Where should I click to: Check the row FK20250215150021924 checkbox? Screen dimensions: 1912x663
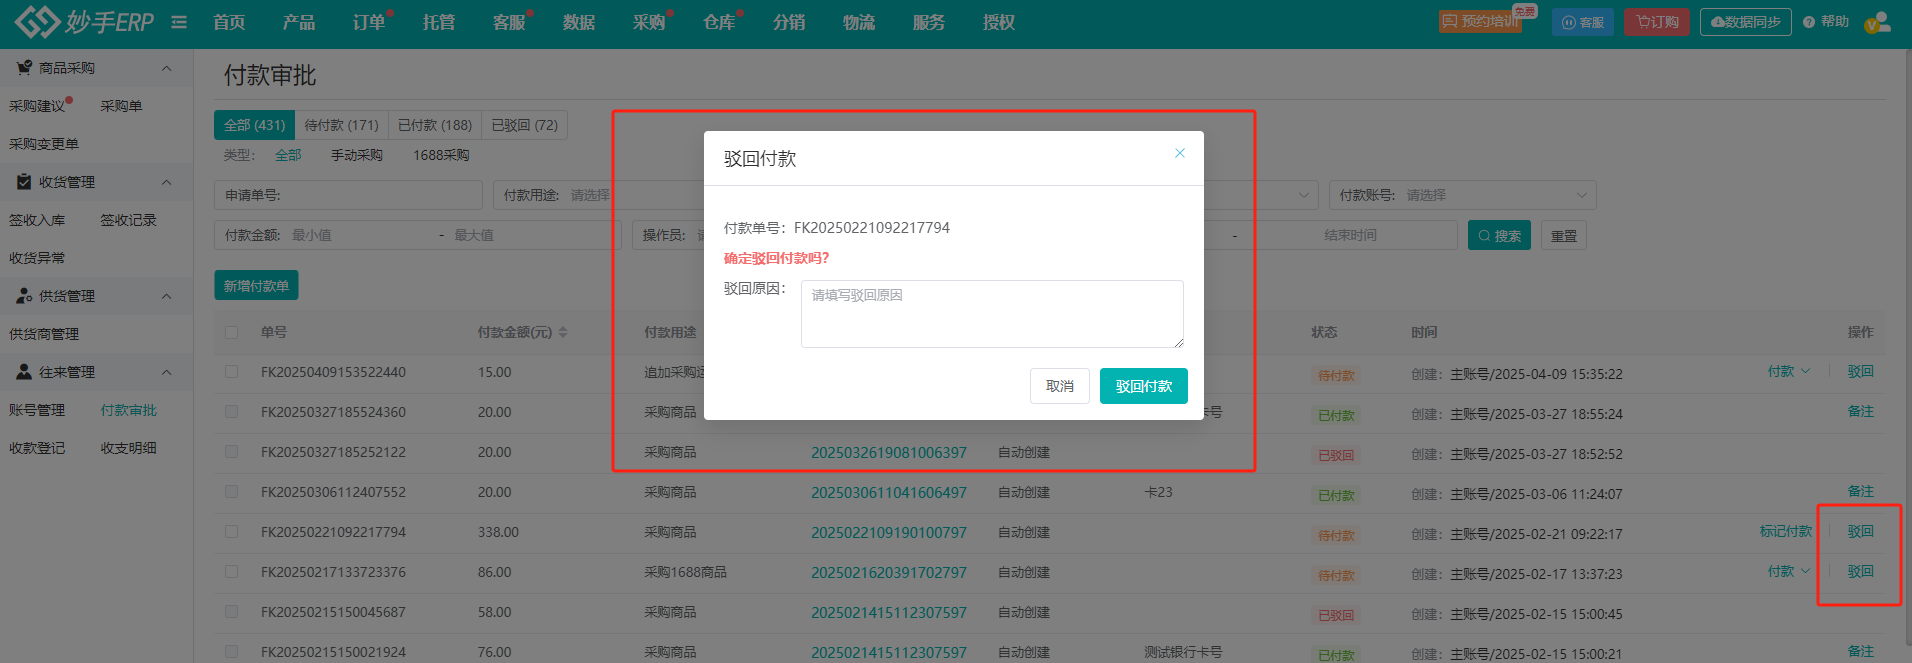(x=232, y=652)
